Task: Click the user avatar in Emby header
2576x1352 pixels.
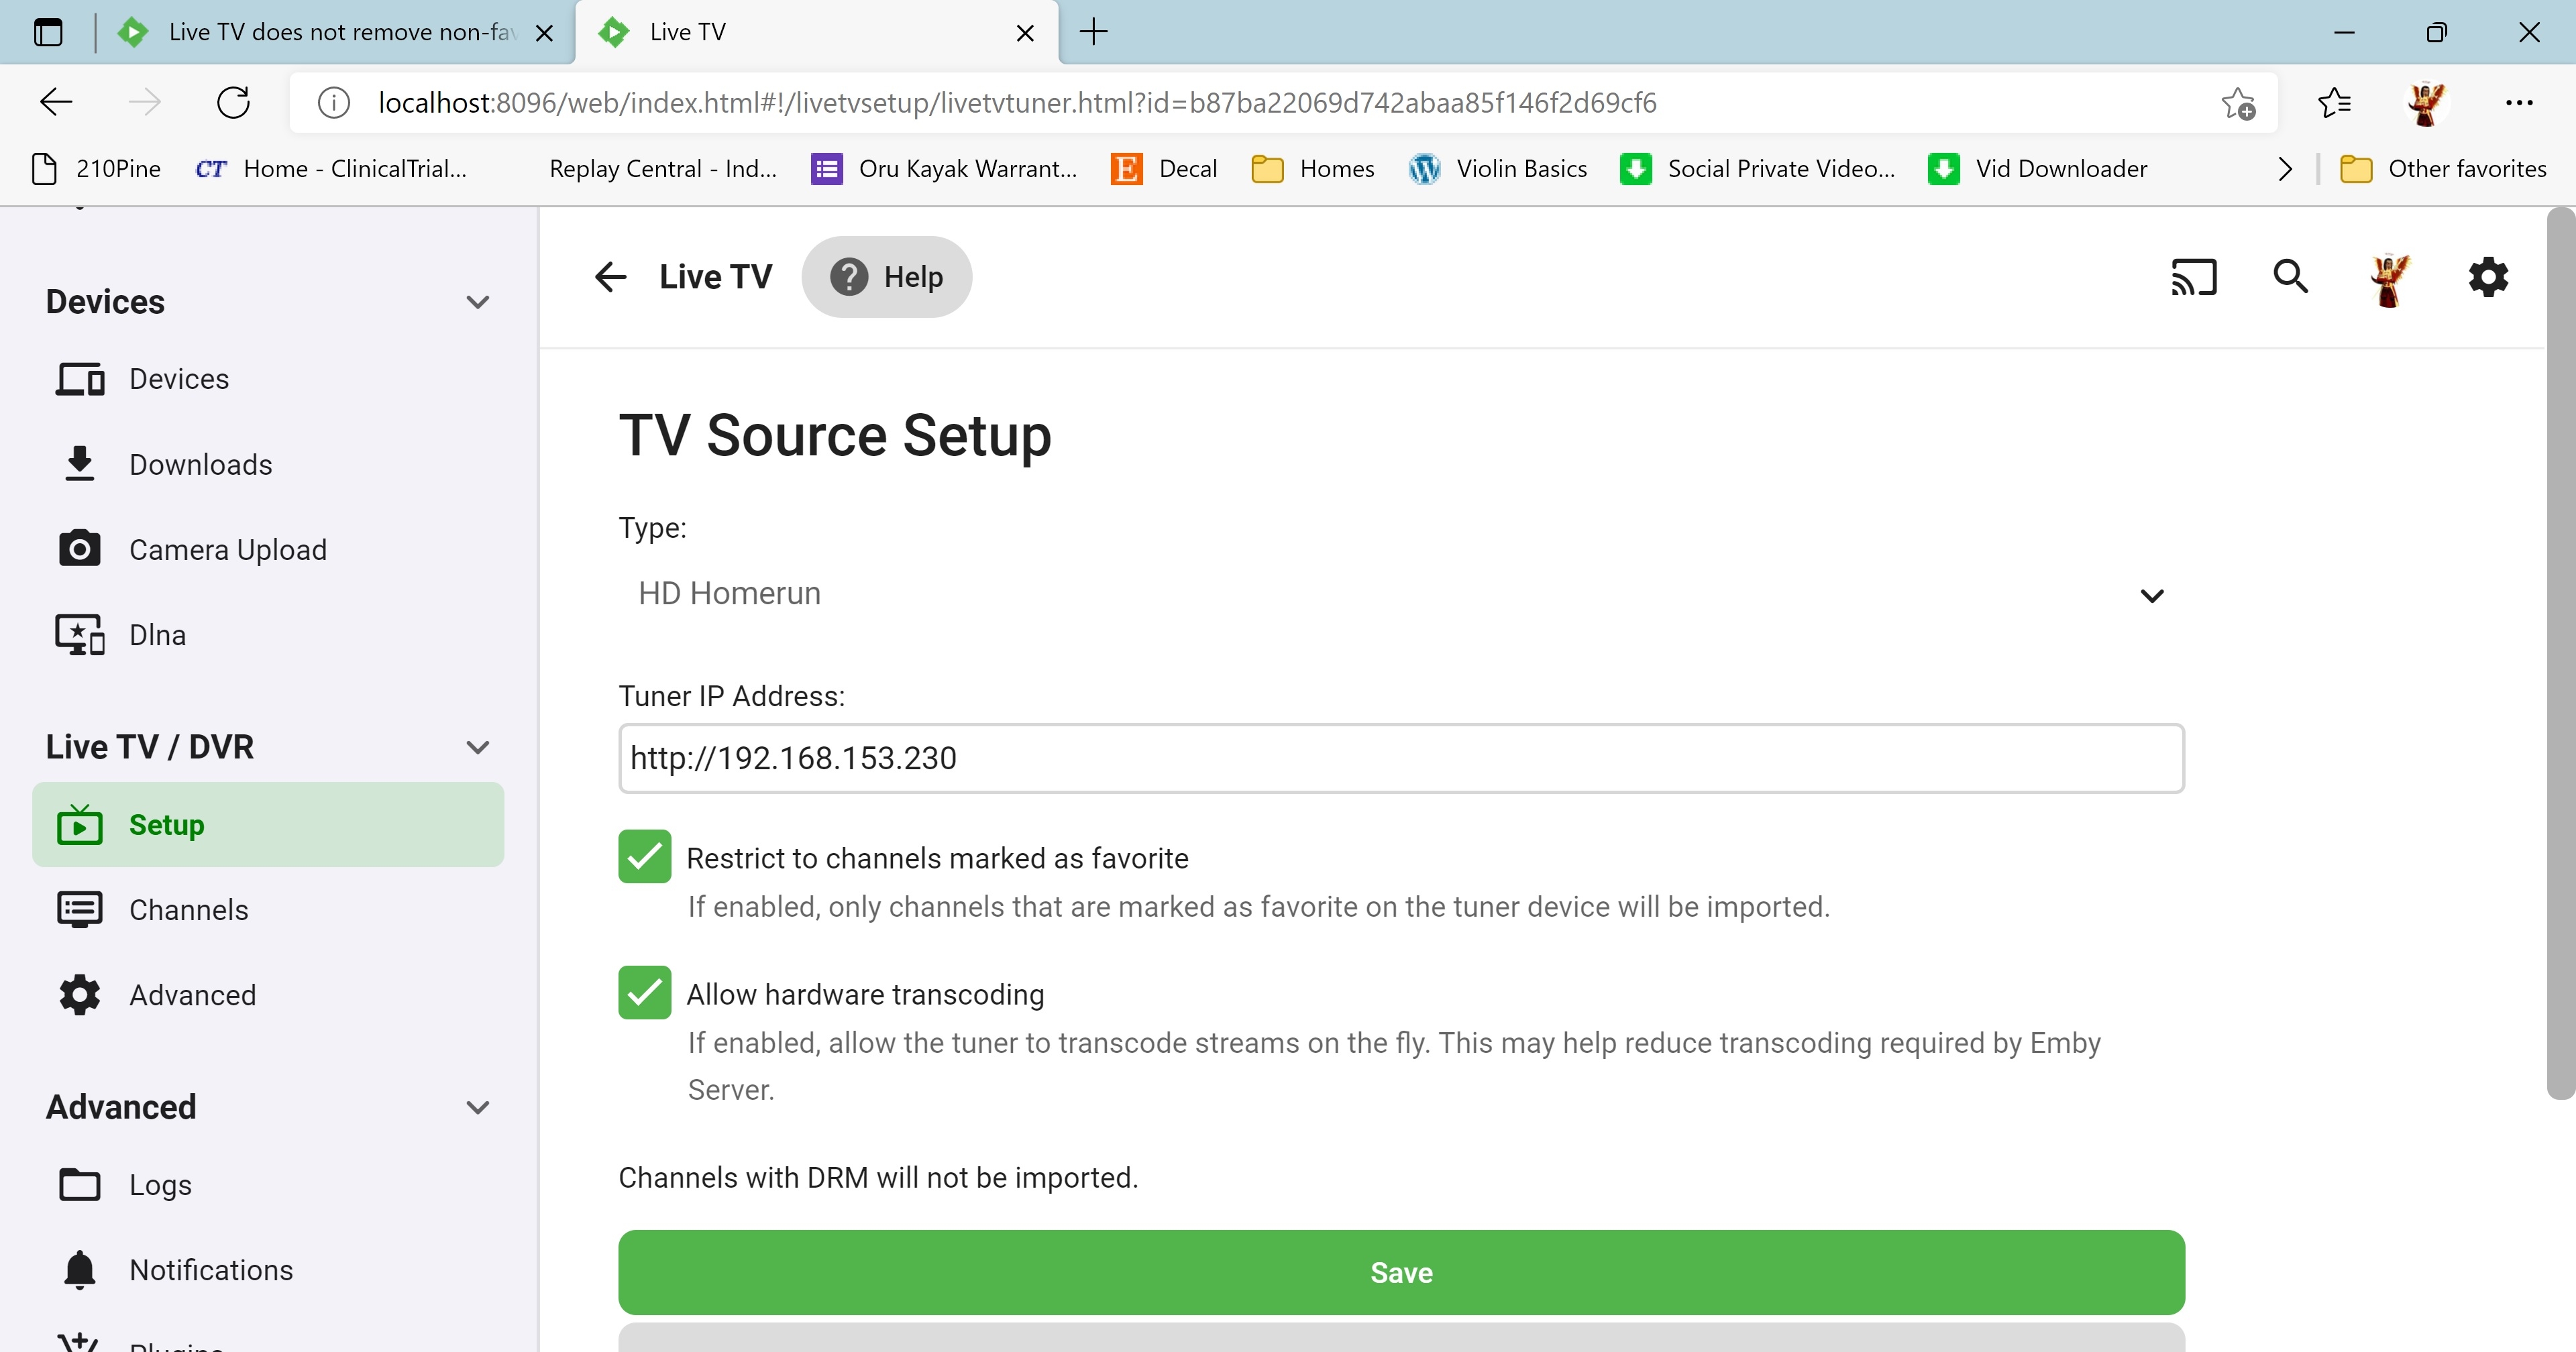Action: point(2389,279)
